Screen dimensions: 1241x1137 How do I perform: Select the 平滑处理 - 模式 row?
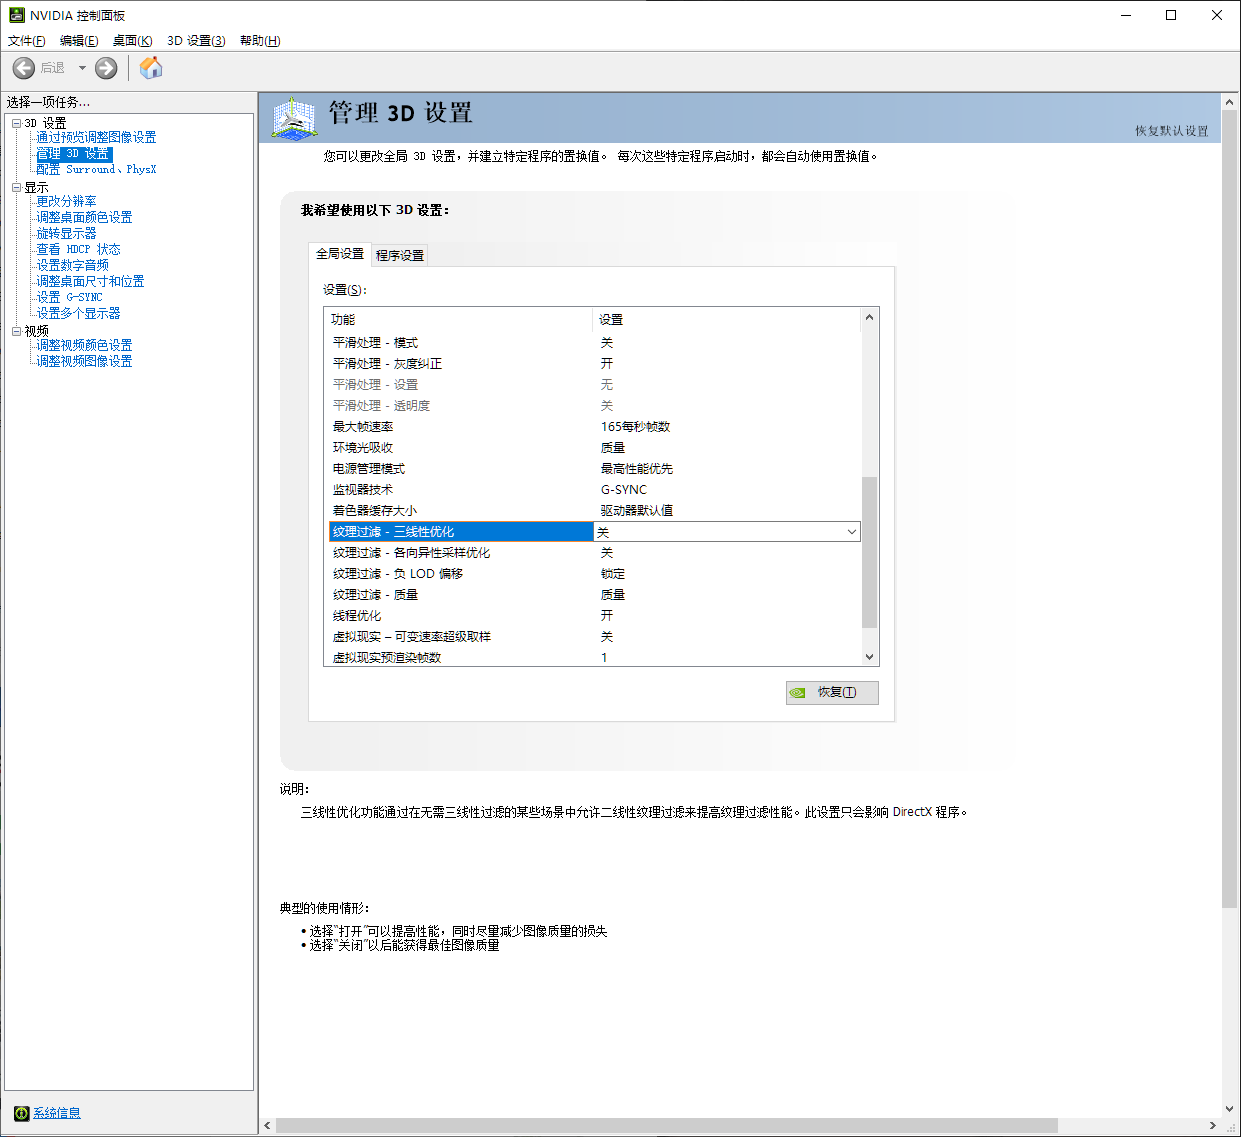594,343
